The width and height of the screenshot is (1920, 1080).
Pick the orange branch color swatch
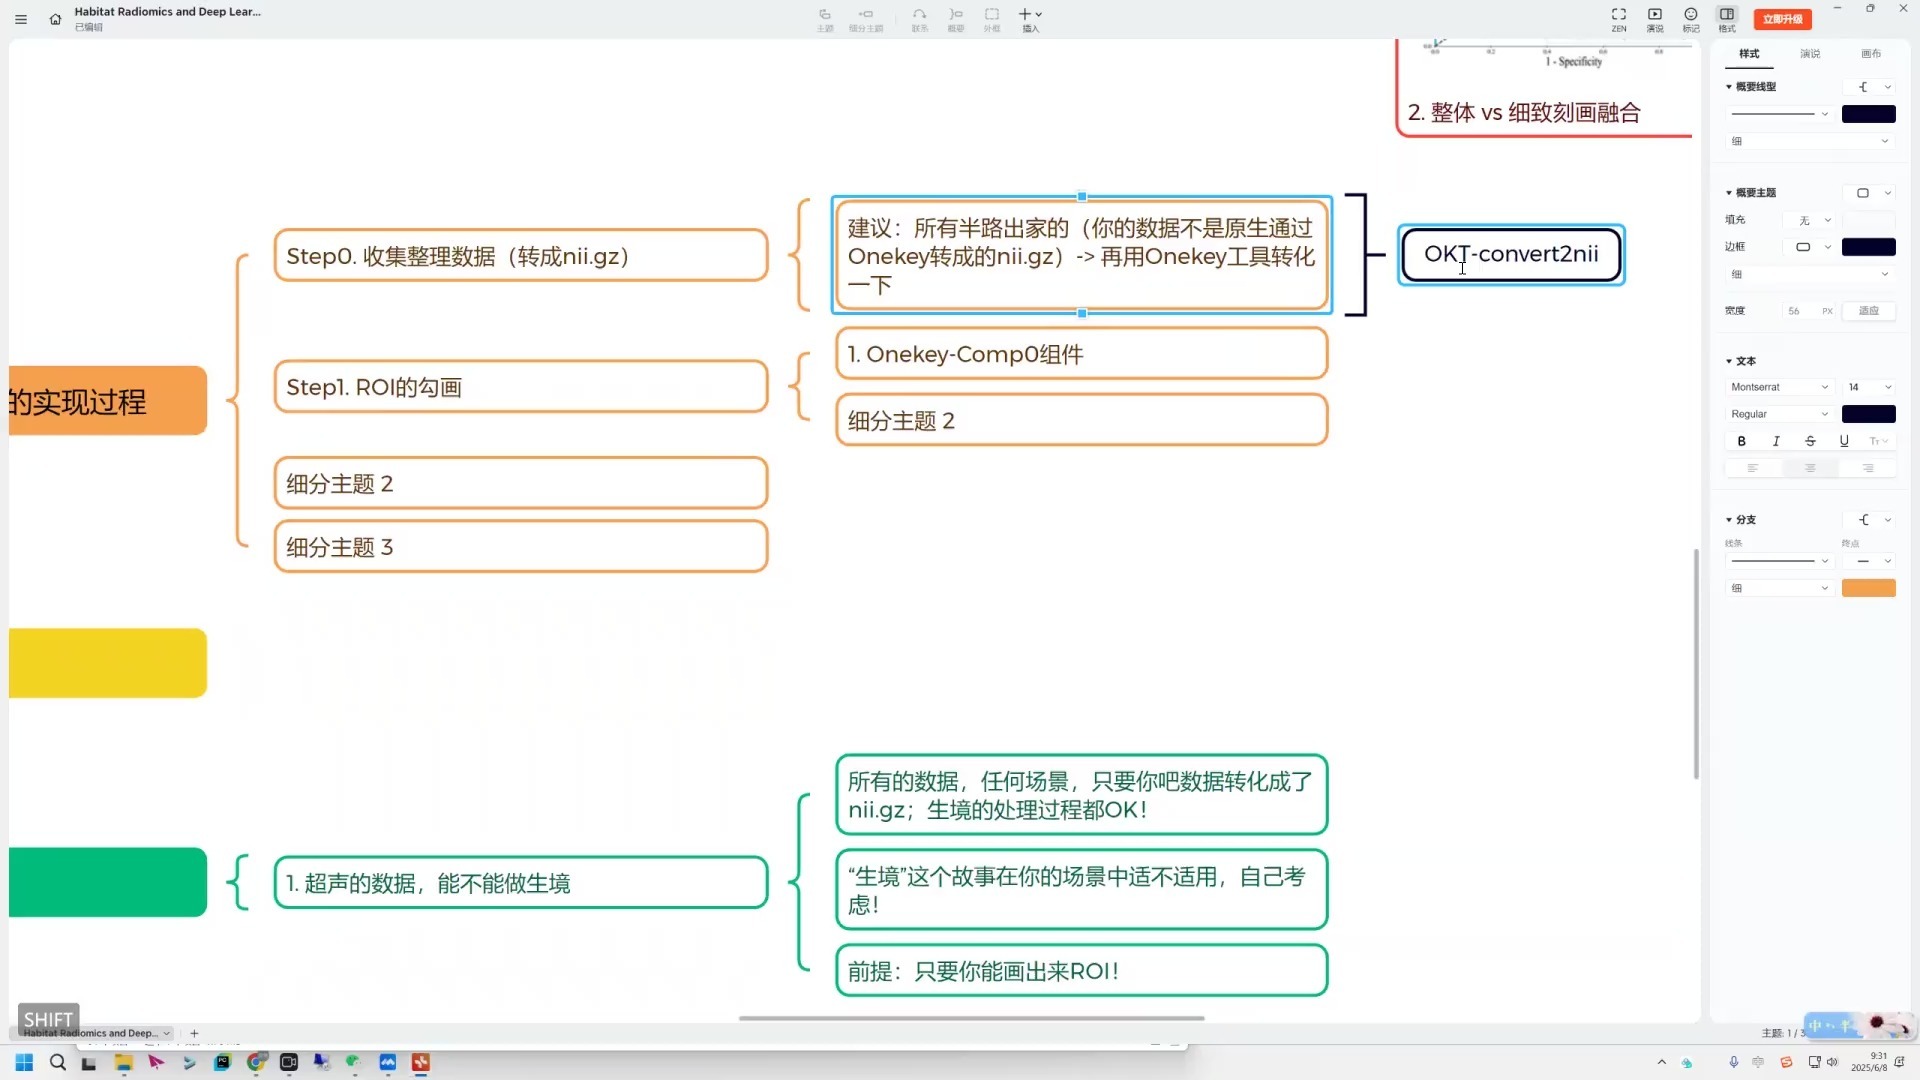(1868, 588)
